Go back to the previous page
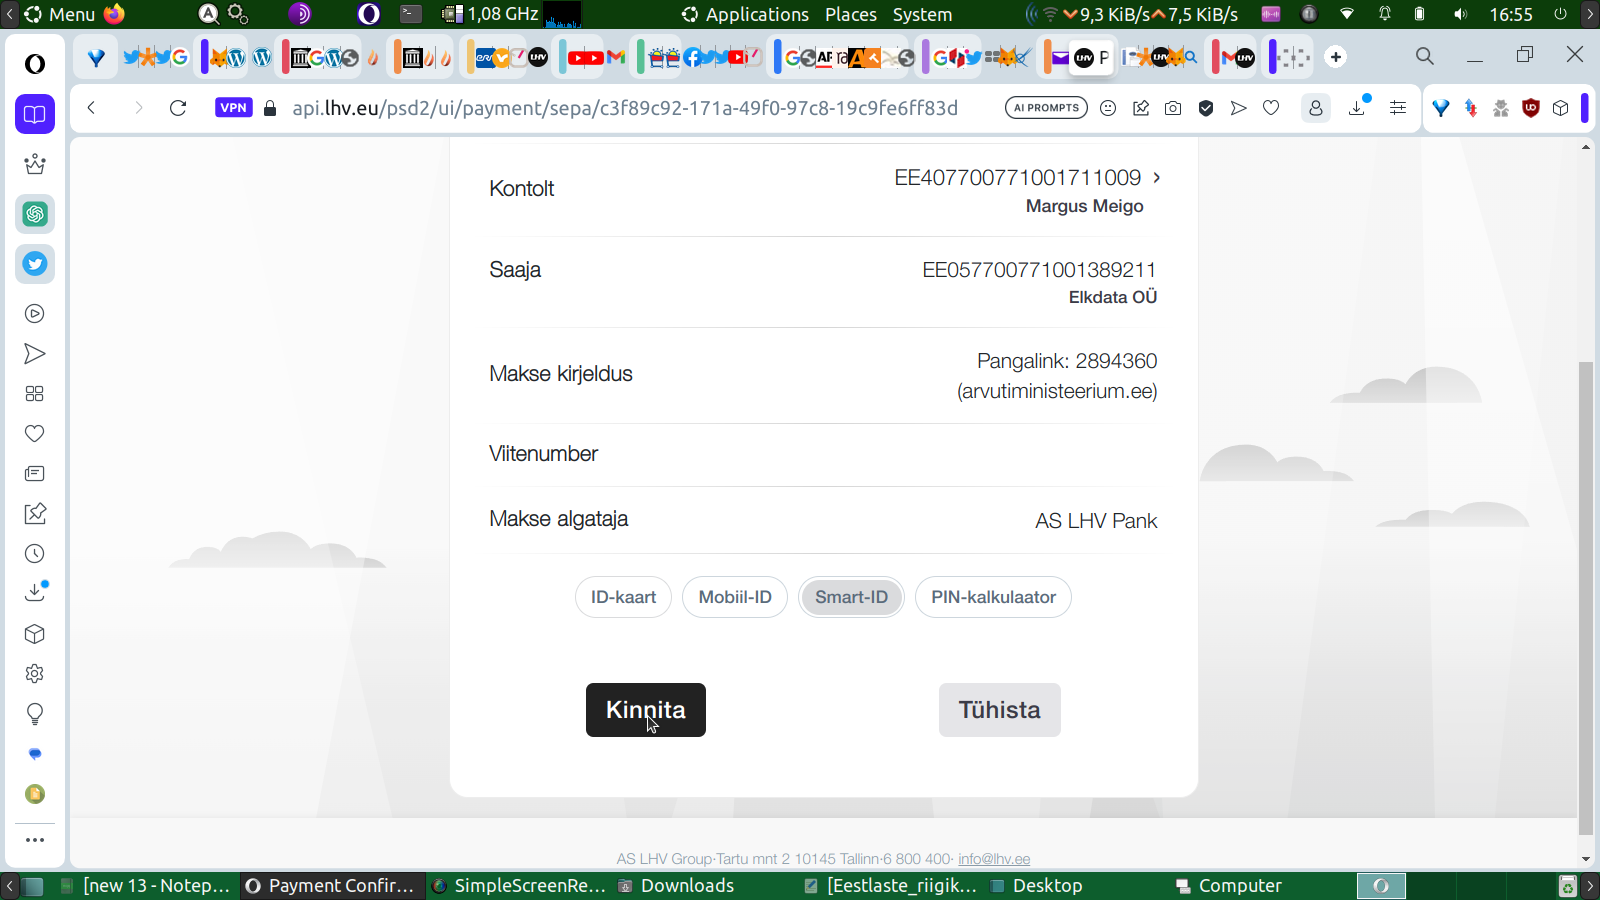Screen dimensions: 1600x900 tap(91, 108)
